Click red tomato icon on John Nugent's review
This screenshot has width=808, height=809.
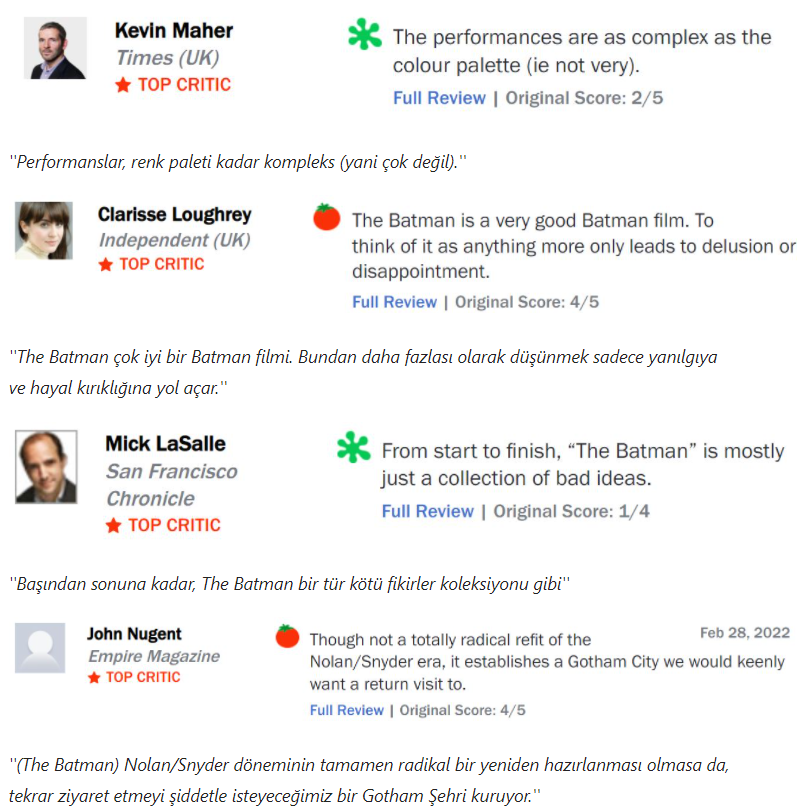click(287, 636)
